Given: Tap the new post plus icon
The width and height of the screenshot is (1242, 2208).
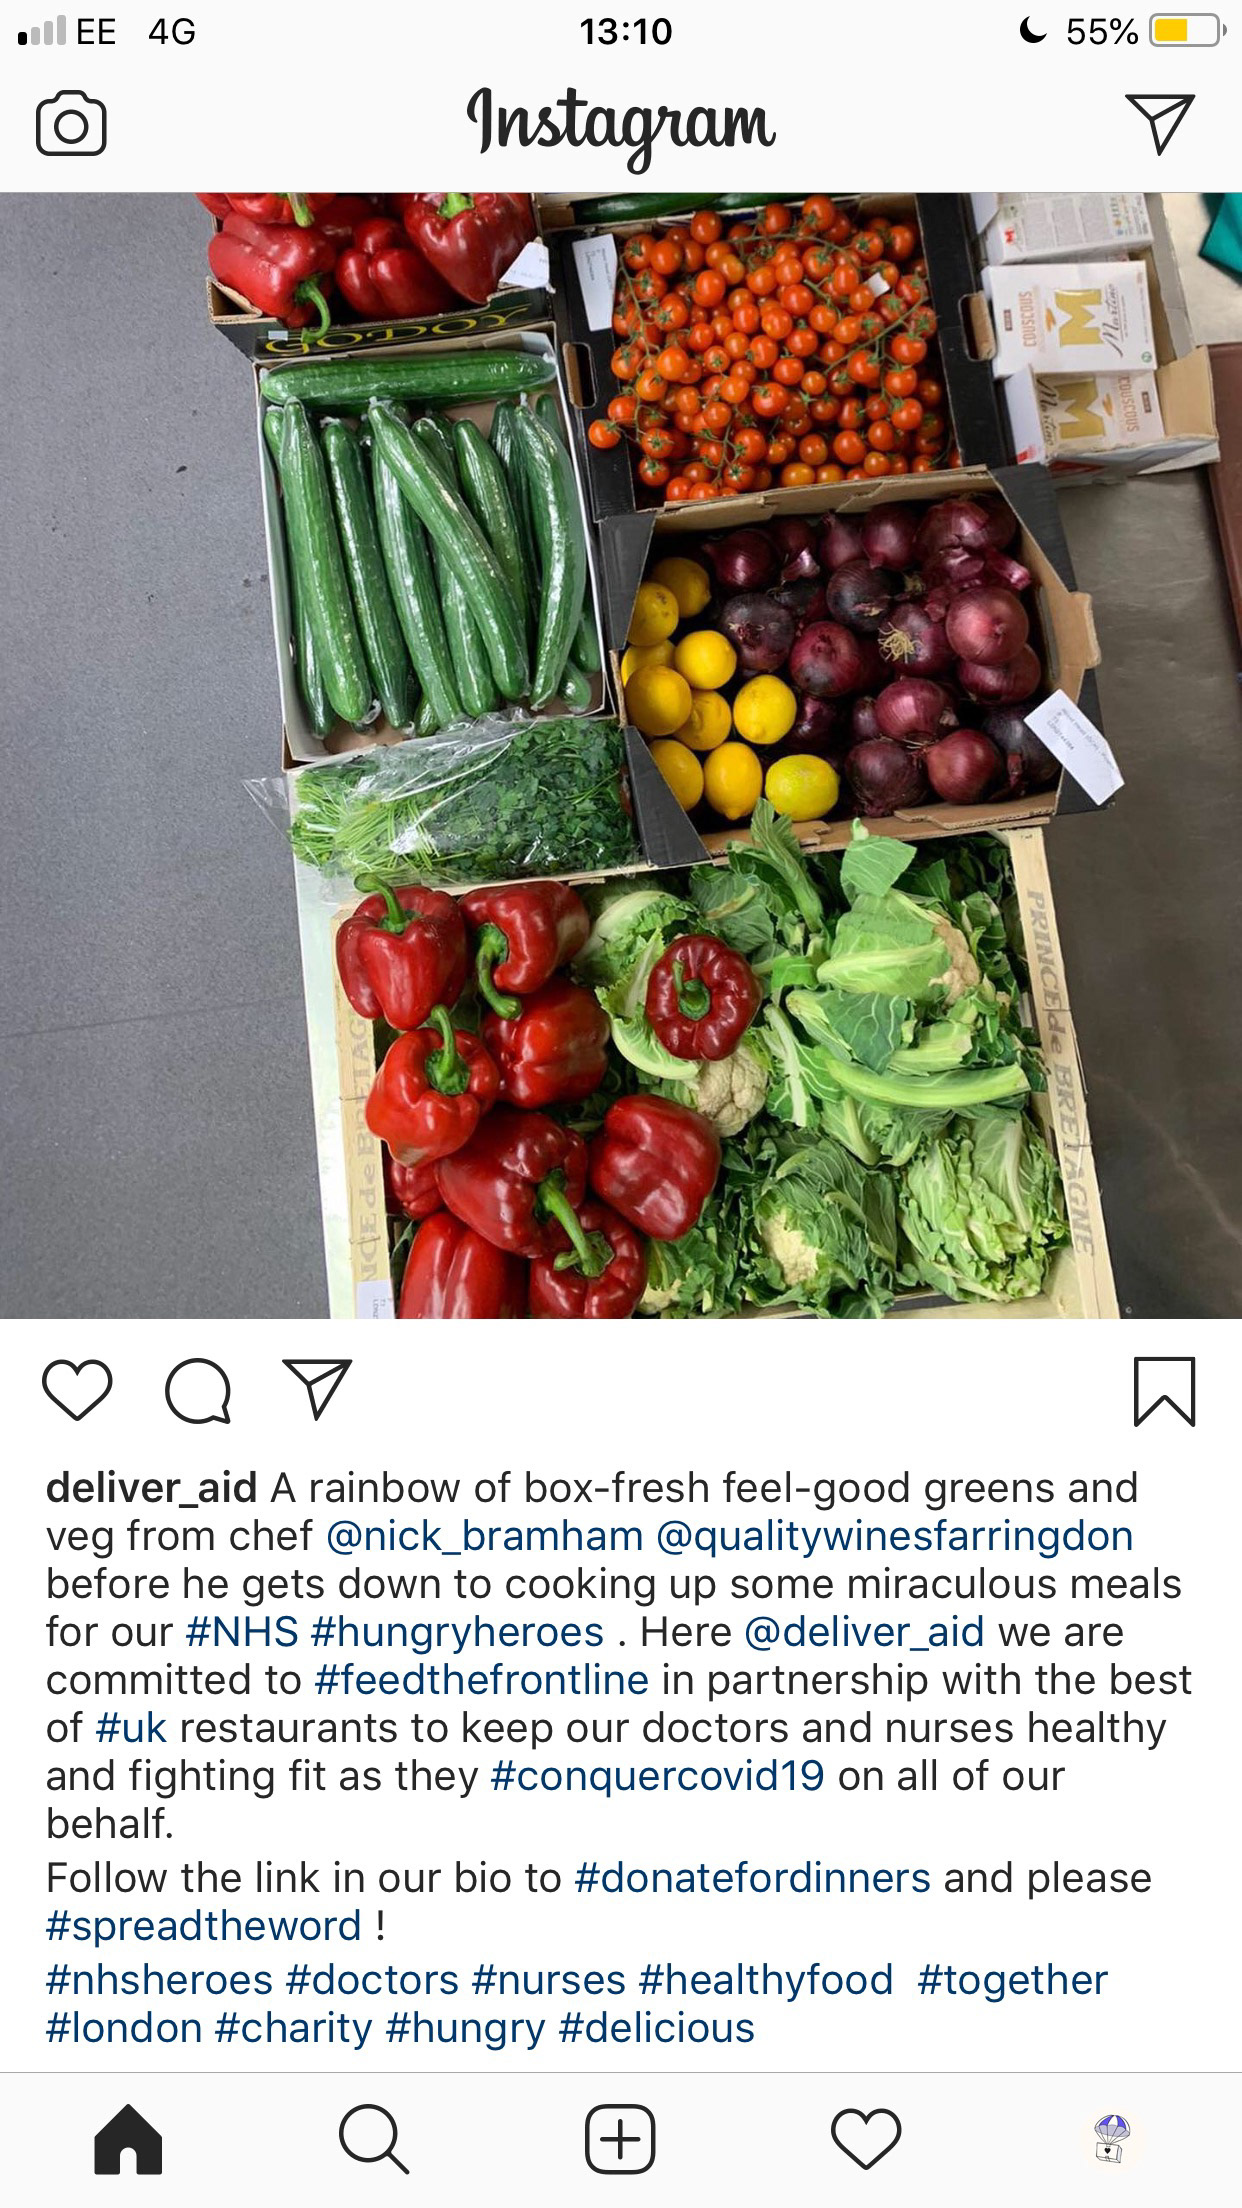Looking at the screenshot, I should pos(620,2139).
